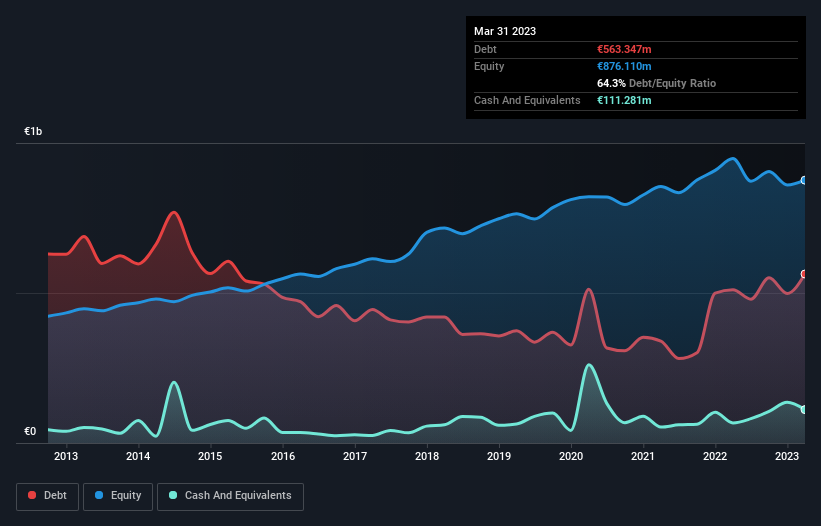Image resolution: width=821 pixels, height=526 pixels.
Task: Click the Mar 31 2023 tooltip date
Action: tap(505, 31)
